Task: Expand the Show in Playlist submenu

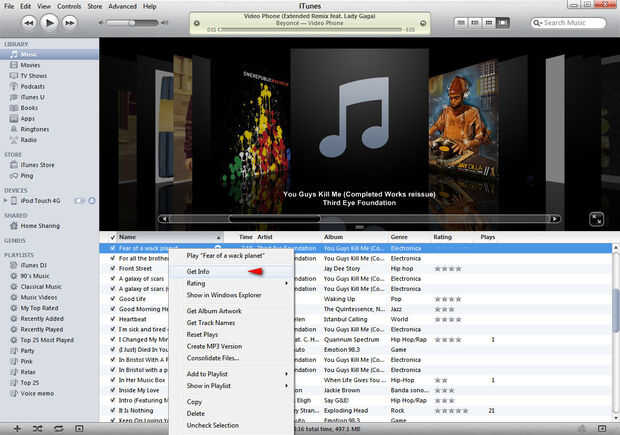Action: (232, 386)
